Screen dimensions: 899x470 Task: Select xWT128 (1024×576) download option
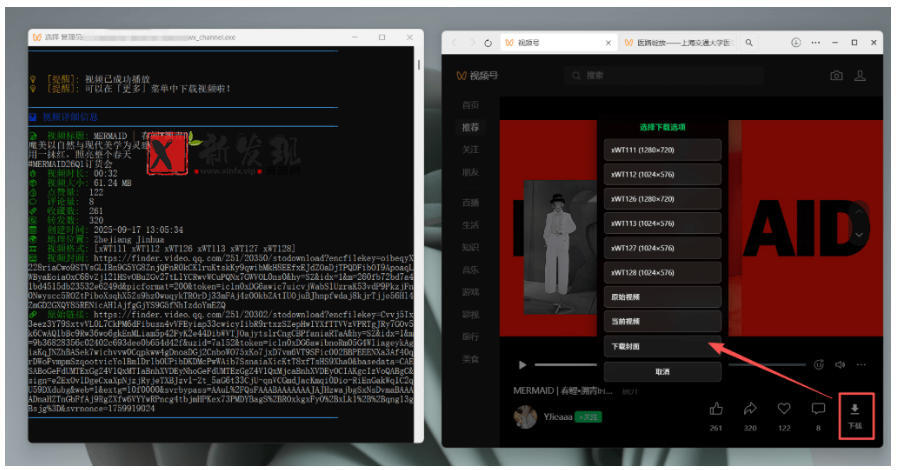[662, 273]
